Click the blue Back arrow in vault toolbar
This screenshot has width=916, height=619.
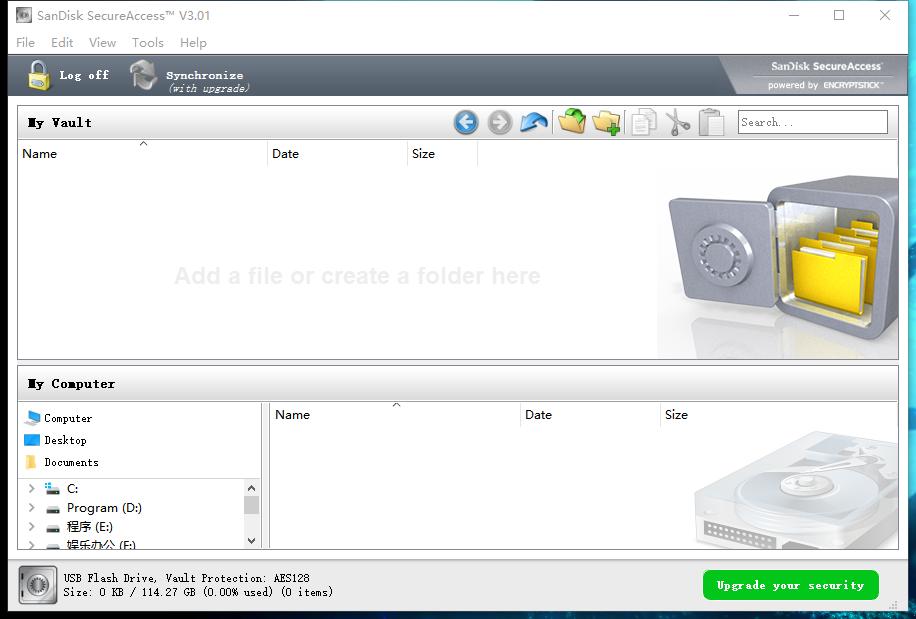(x=466, y=122)
